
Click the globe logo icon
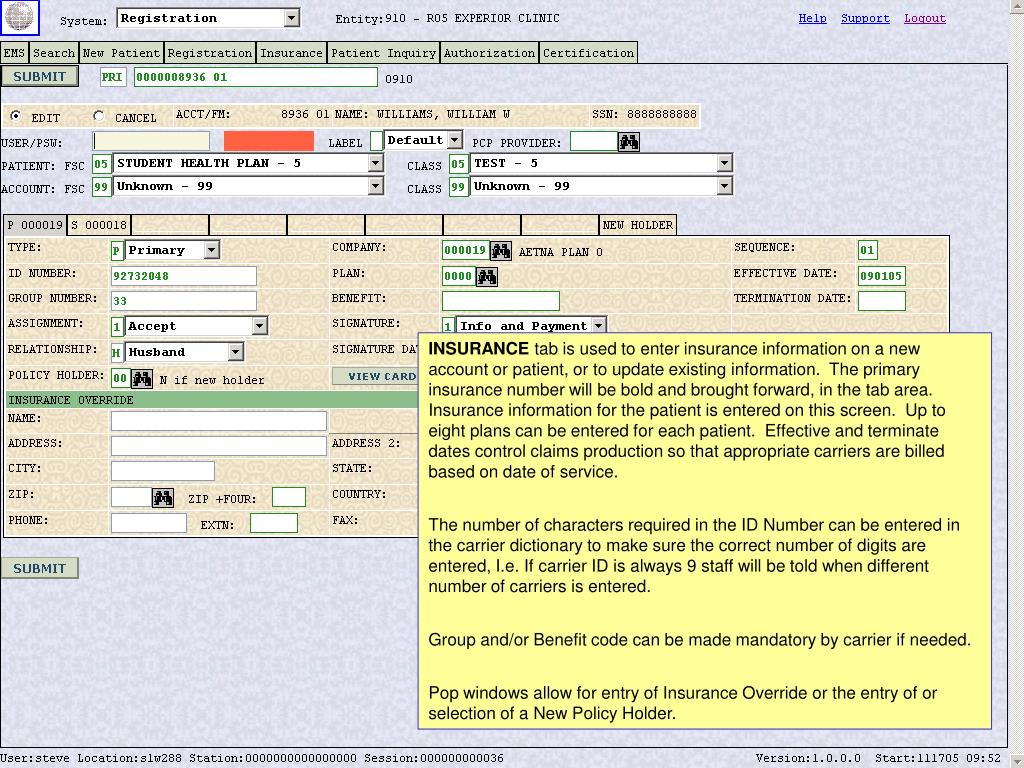[20, 18]
